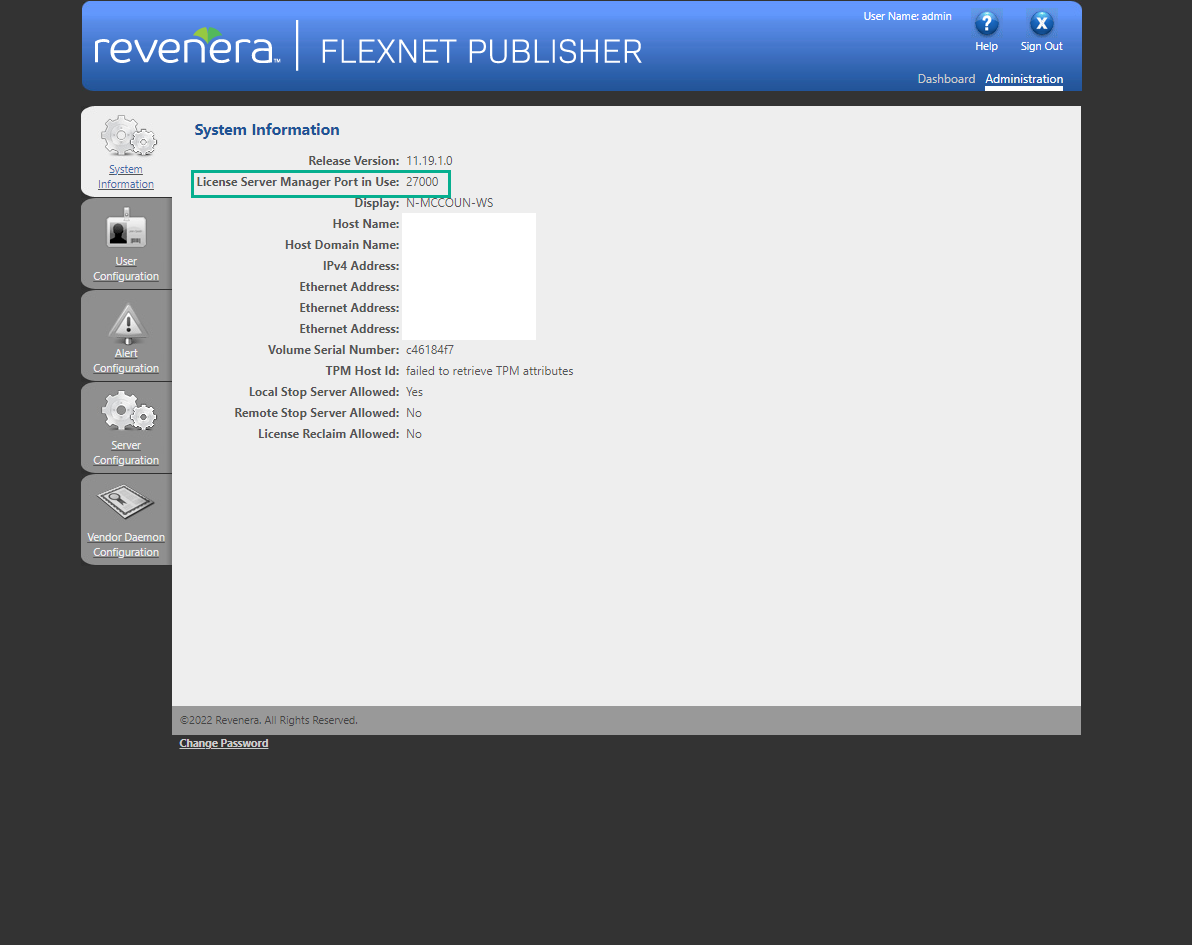Click the 'IPv4 Address:' label

(361, 266)
